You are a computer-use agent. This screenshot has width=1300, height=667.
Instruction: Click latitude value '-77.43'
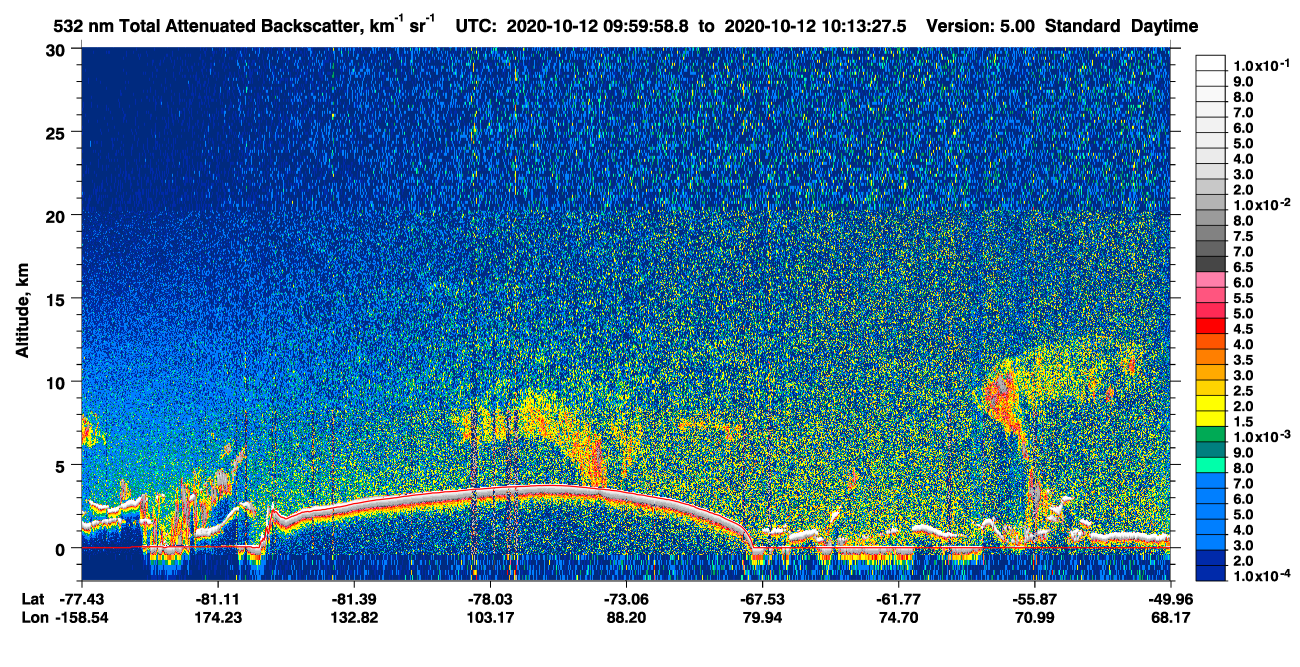[x=83, y=599]
